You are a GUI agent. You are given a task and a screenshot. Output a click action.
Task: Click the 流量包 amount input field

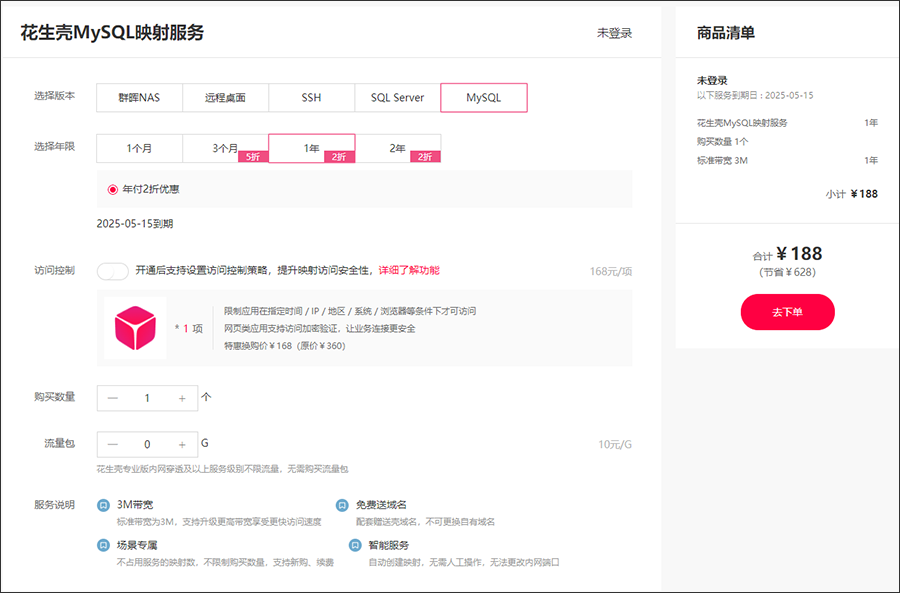coord(147,444)
